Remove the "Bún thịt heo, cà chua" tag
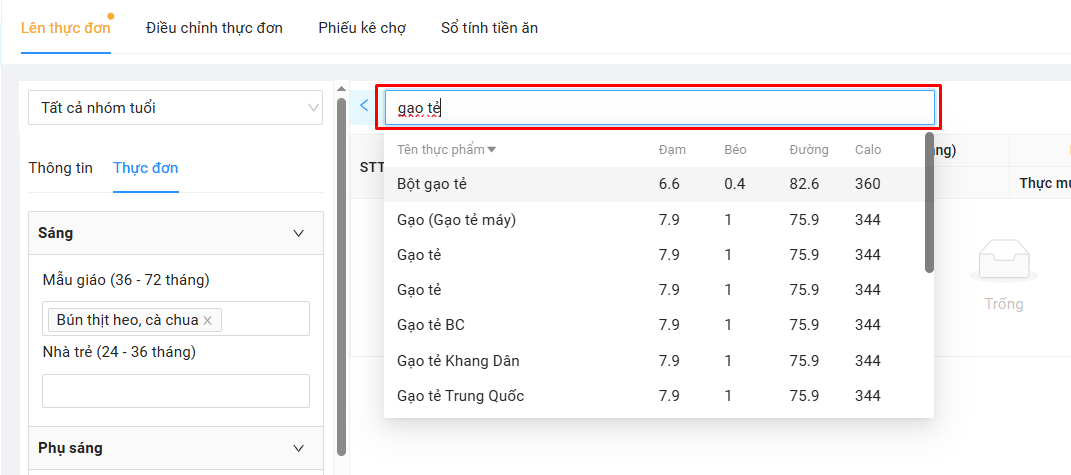 pyautogui.click(x=208, y=320)
